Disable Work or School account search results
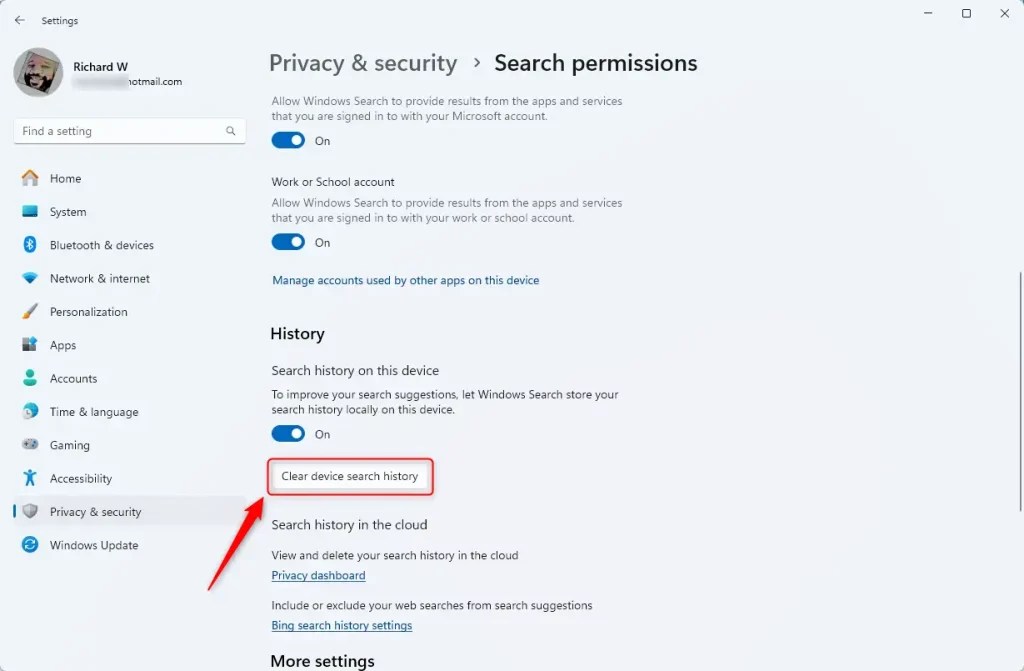The width and height of the screenshot is (1024, 671). click(288, 242)
